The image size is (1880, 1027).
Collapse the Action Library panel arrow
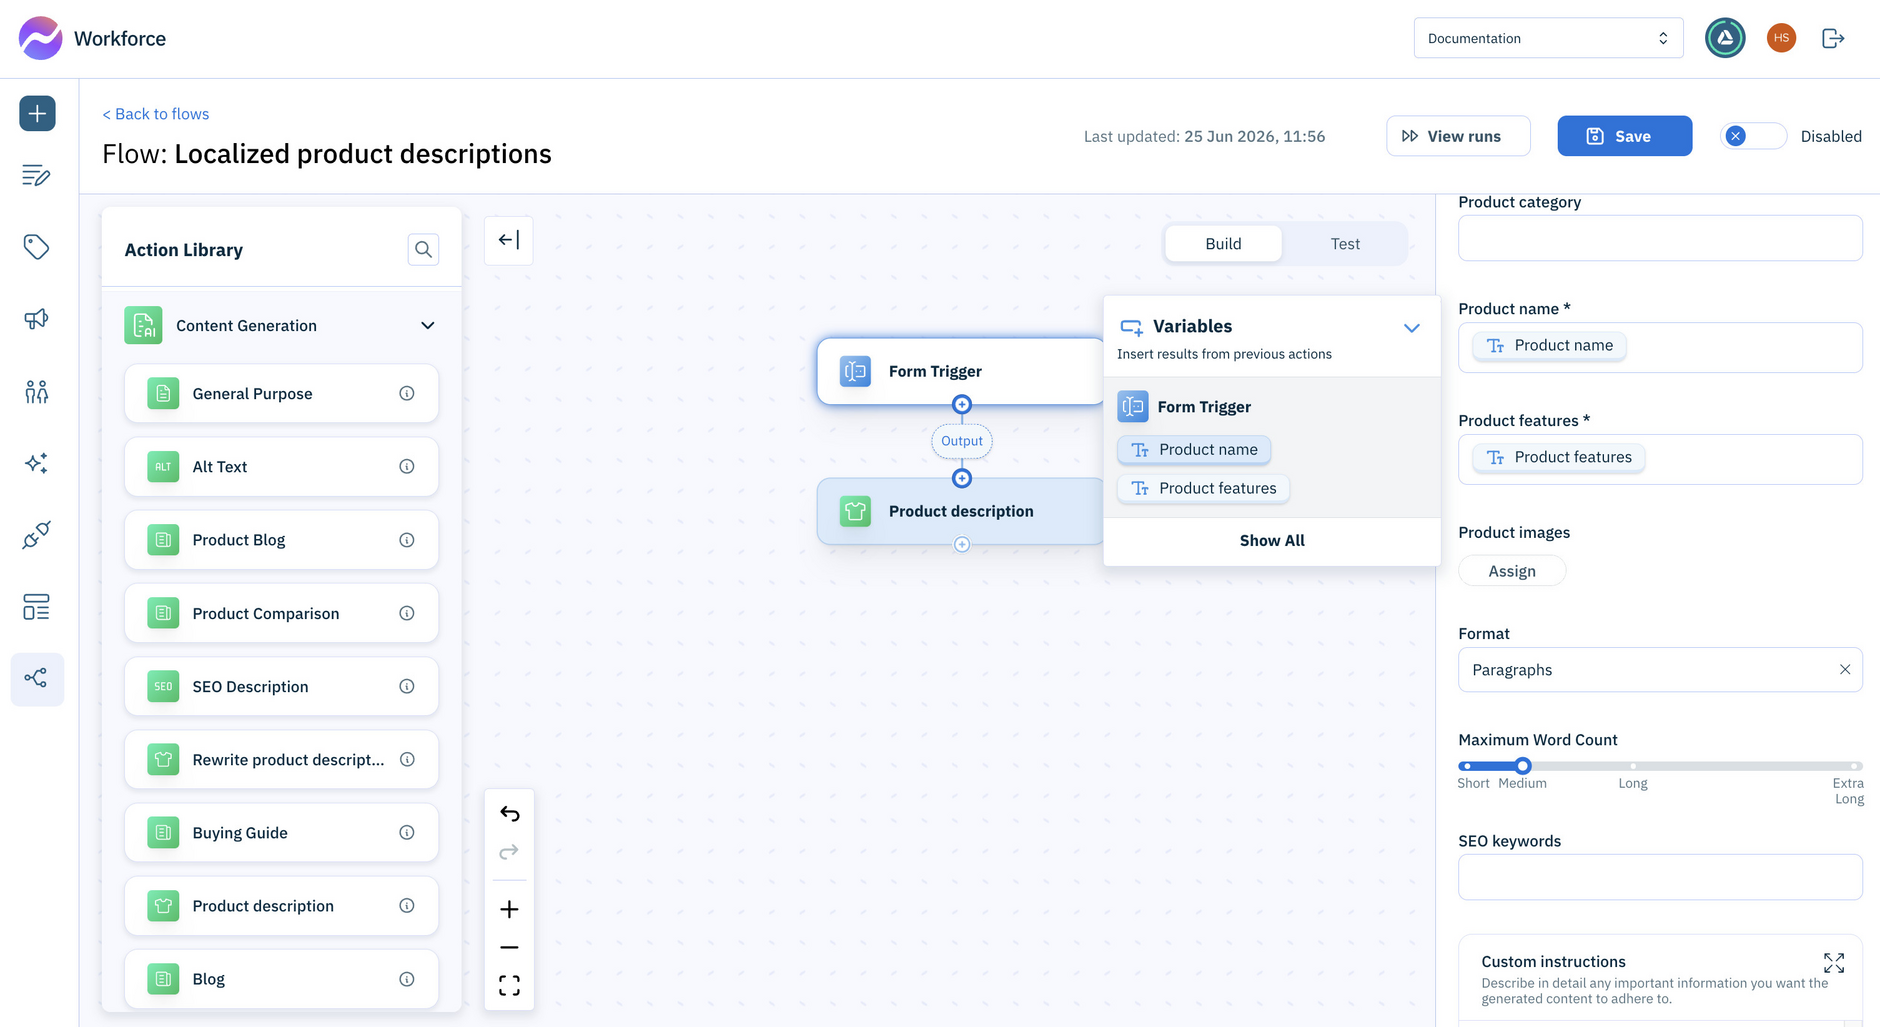[x=509, y=240]
